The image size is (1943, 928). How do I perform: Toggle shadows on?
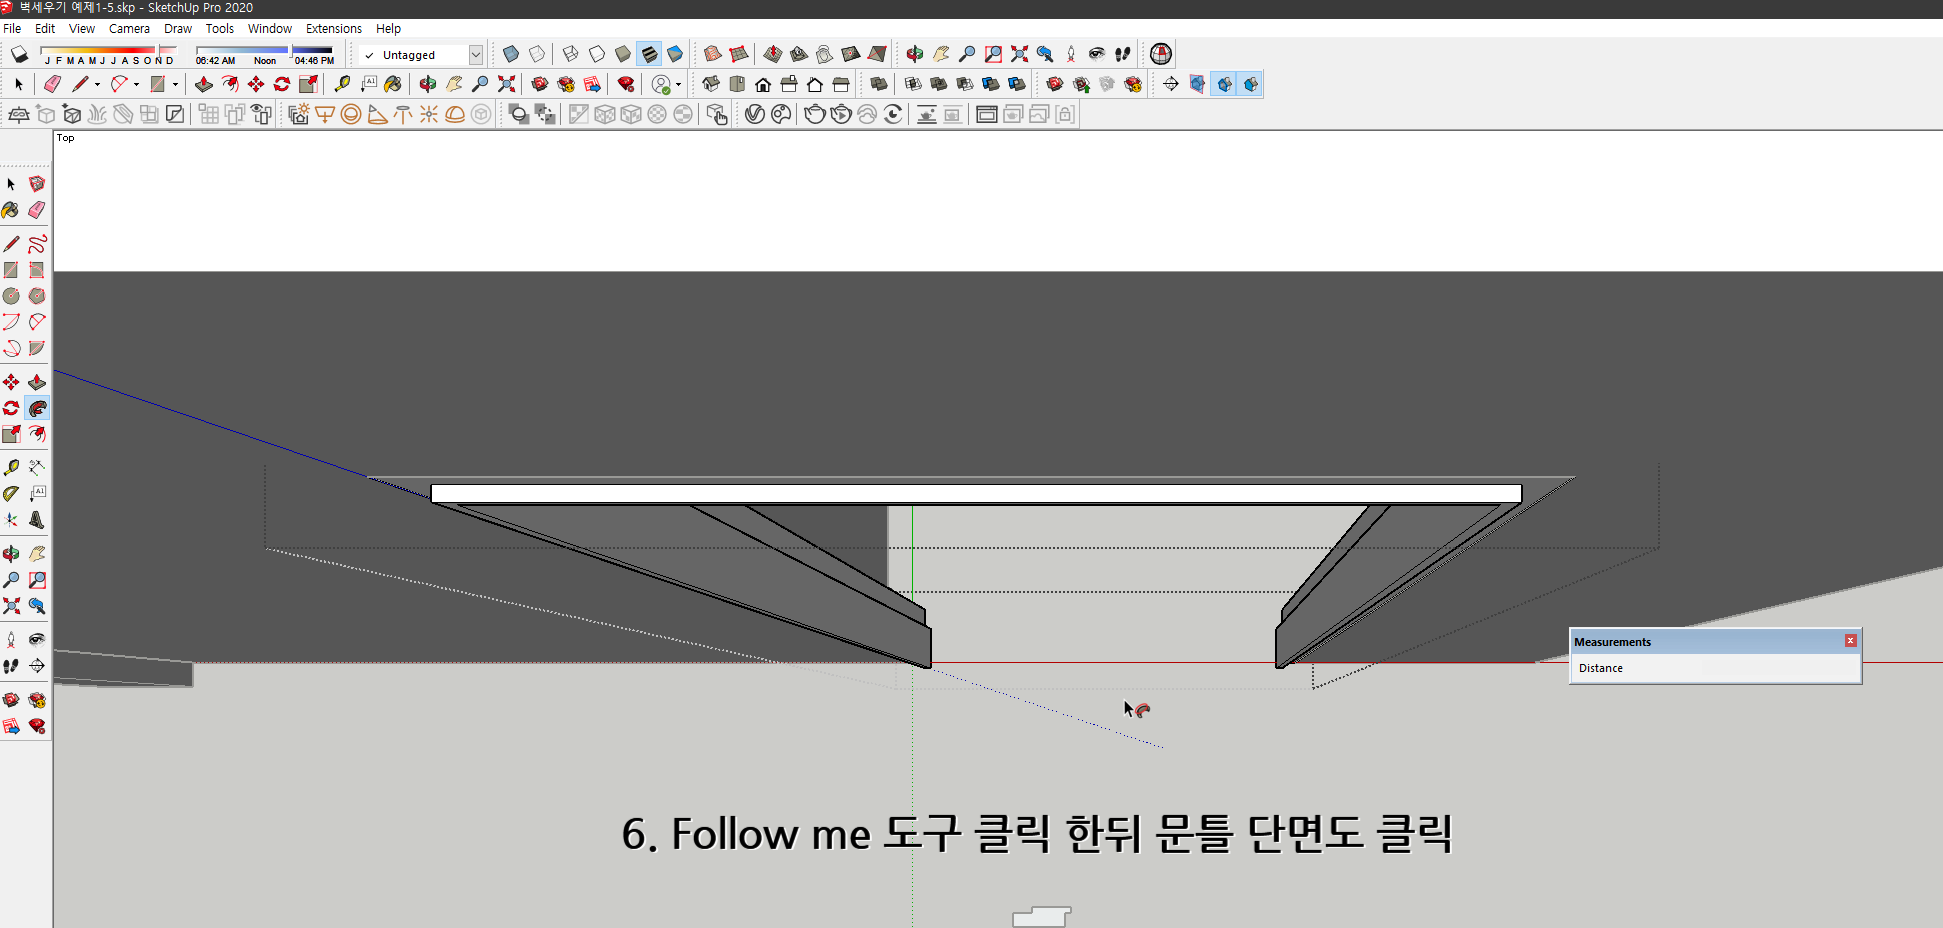click(x=19, y=54)
